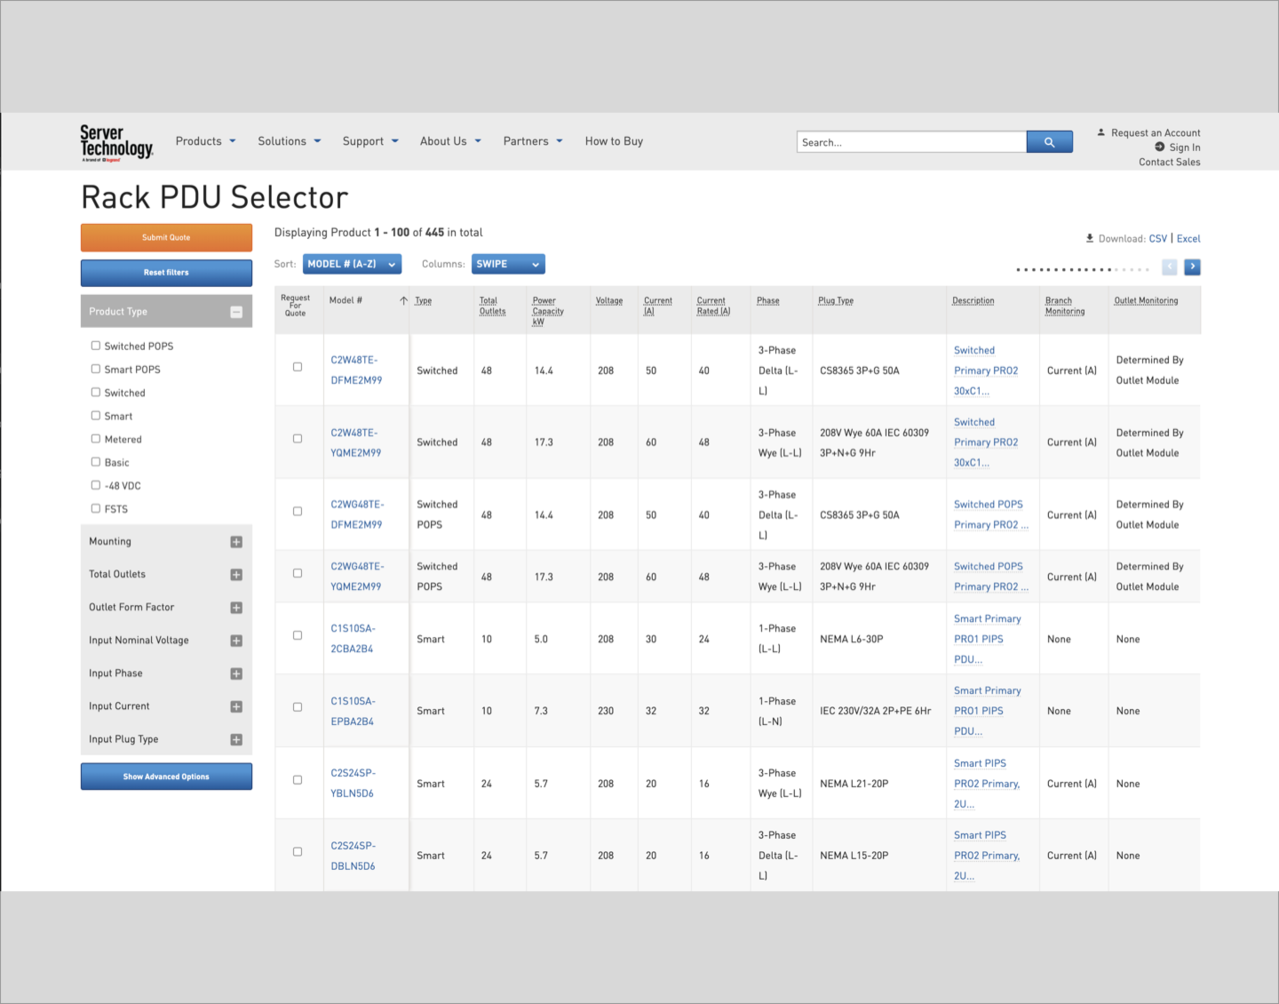Viewport: 1279px width, 1004px height.
Task: Select quote checkbox for C1S10SA-2CBA2B4
Action: [297, 635]
